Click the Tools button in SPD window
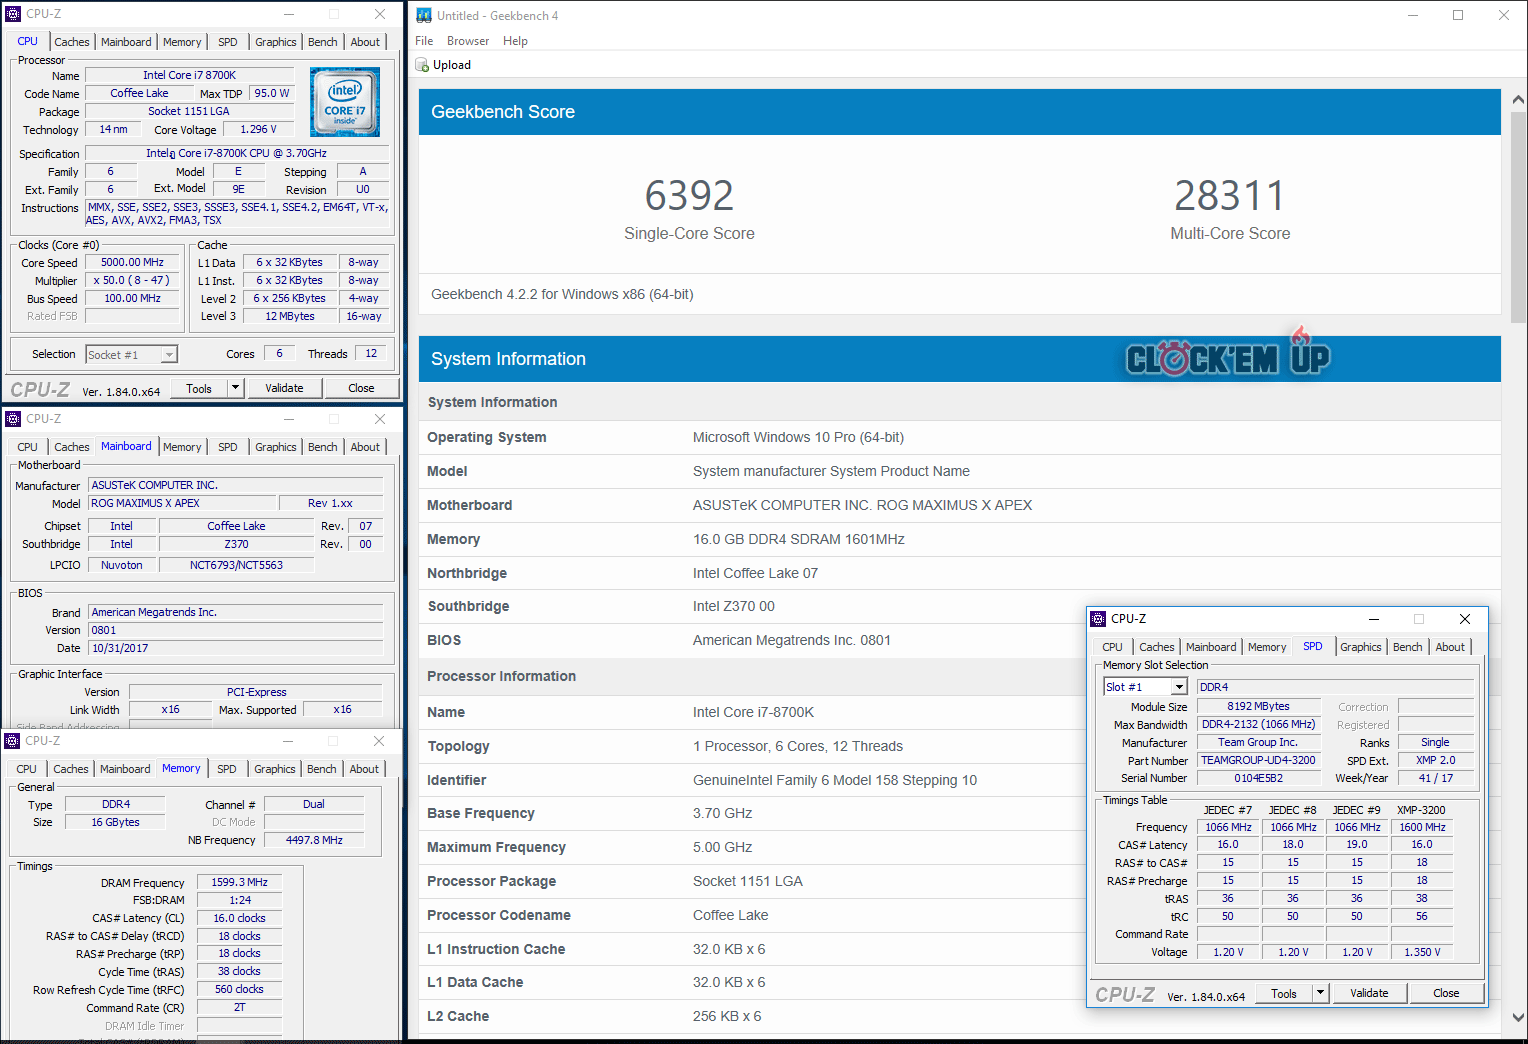The image size is (1528, 1044). click(1283, 993)
